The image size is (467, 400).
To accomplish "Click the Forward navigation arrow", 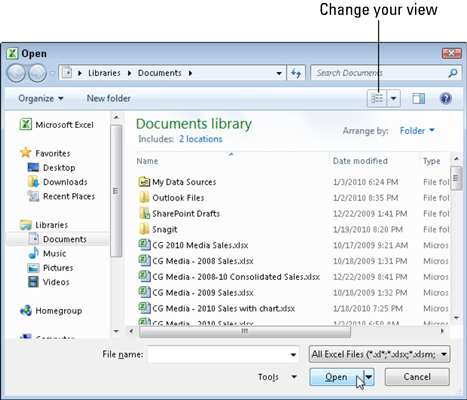I will (37, 73).
